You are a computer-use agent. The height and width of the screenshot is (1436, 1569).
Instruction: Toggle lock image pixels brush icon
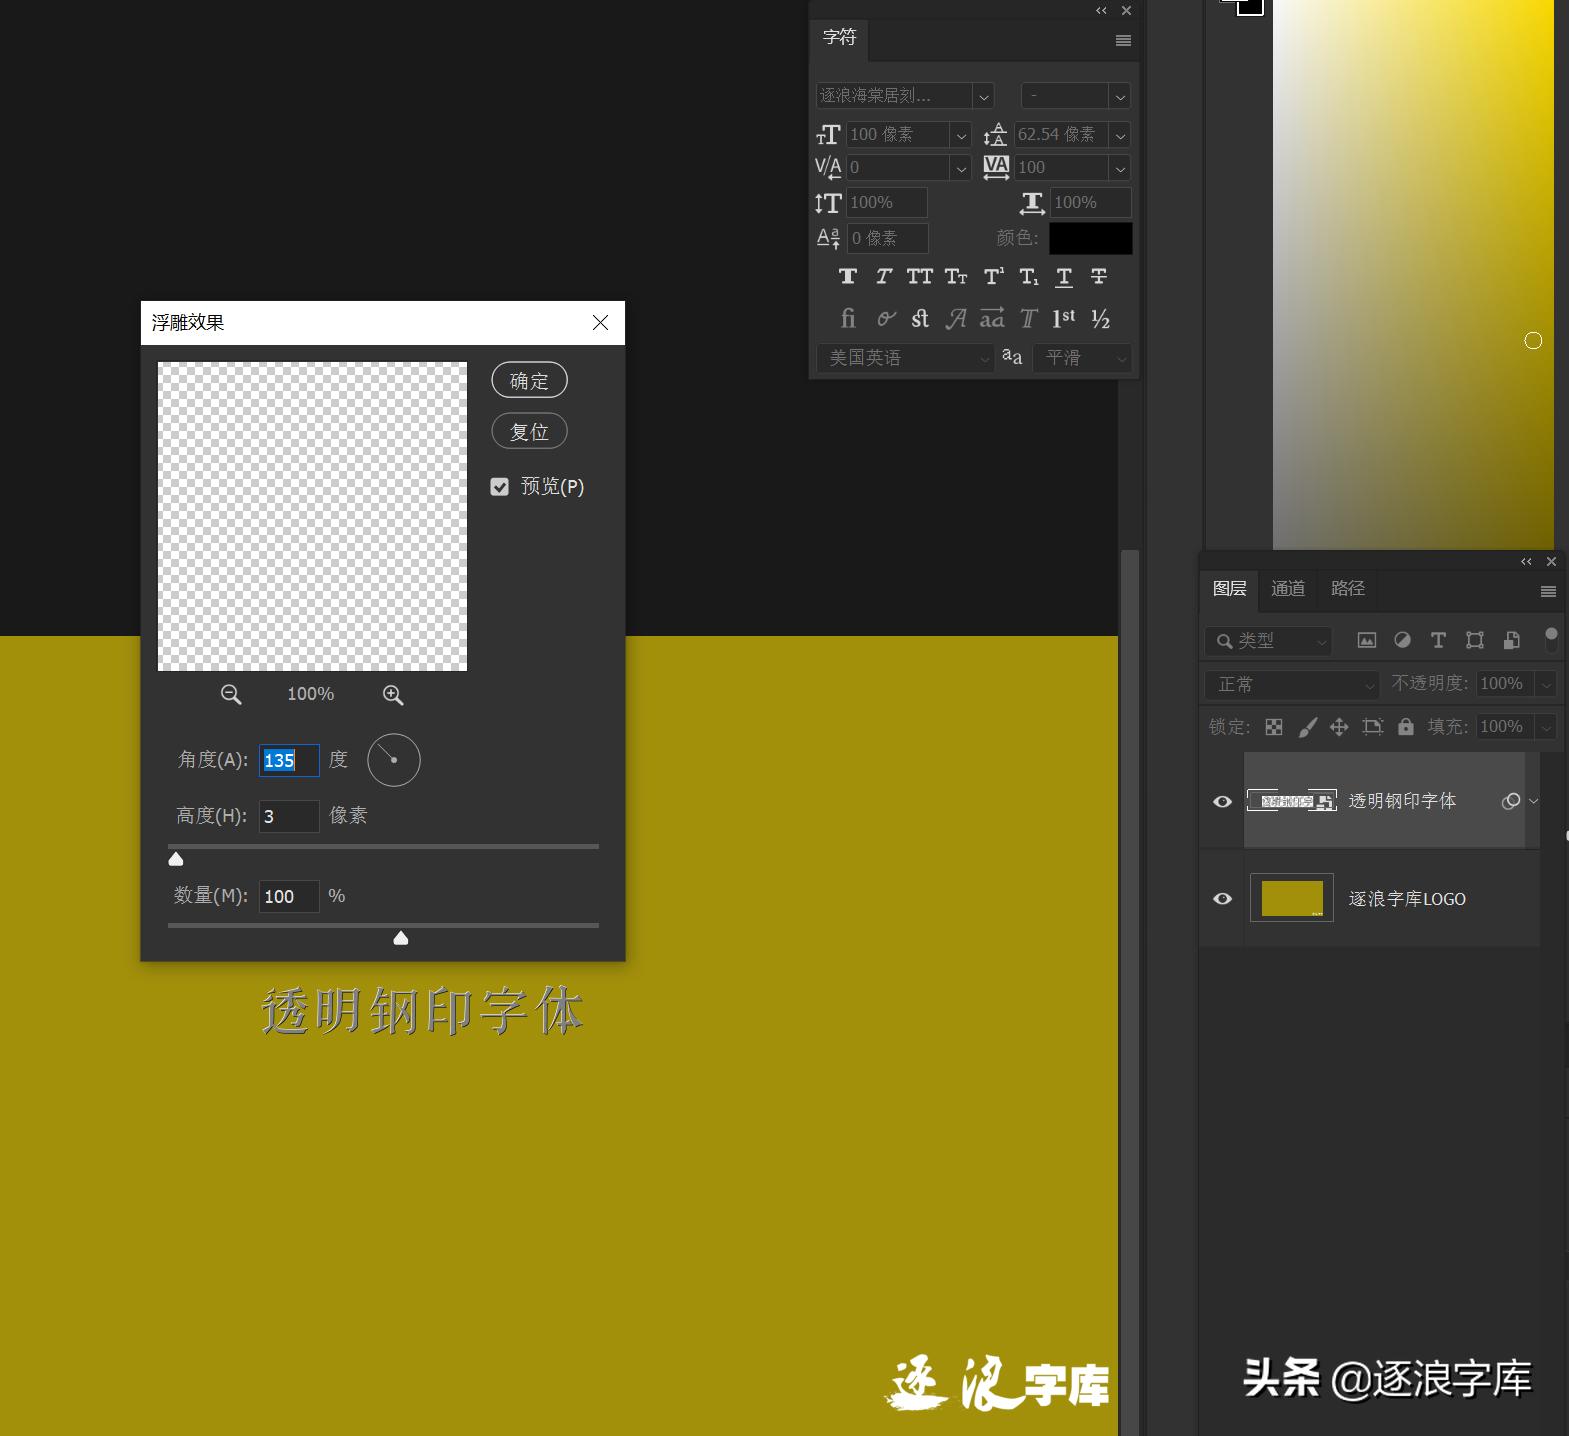coord(1307,727)
